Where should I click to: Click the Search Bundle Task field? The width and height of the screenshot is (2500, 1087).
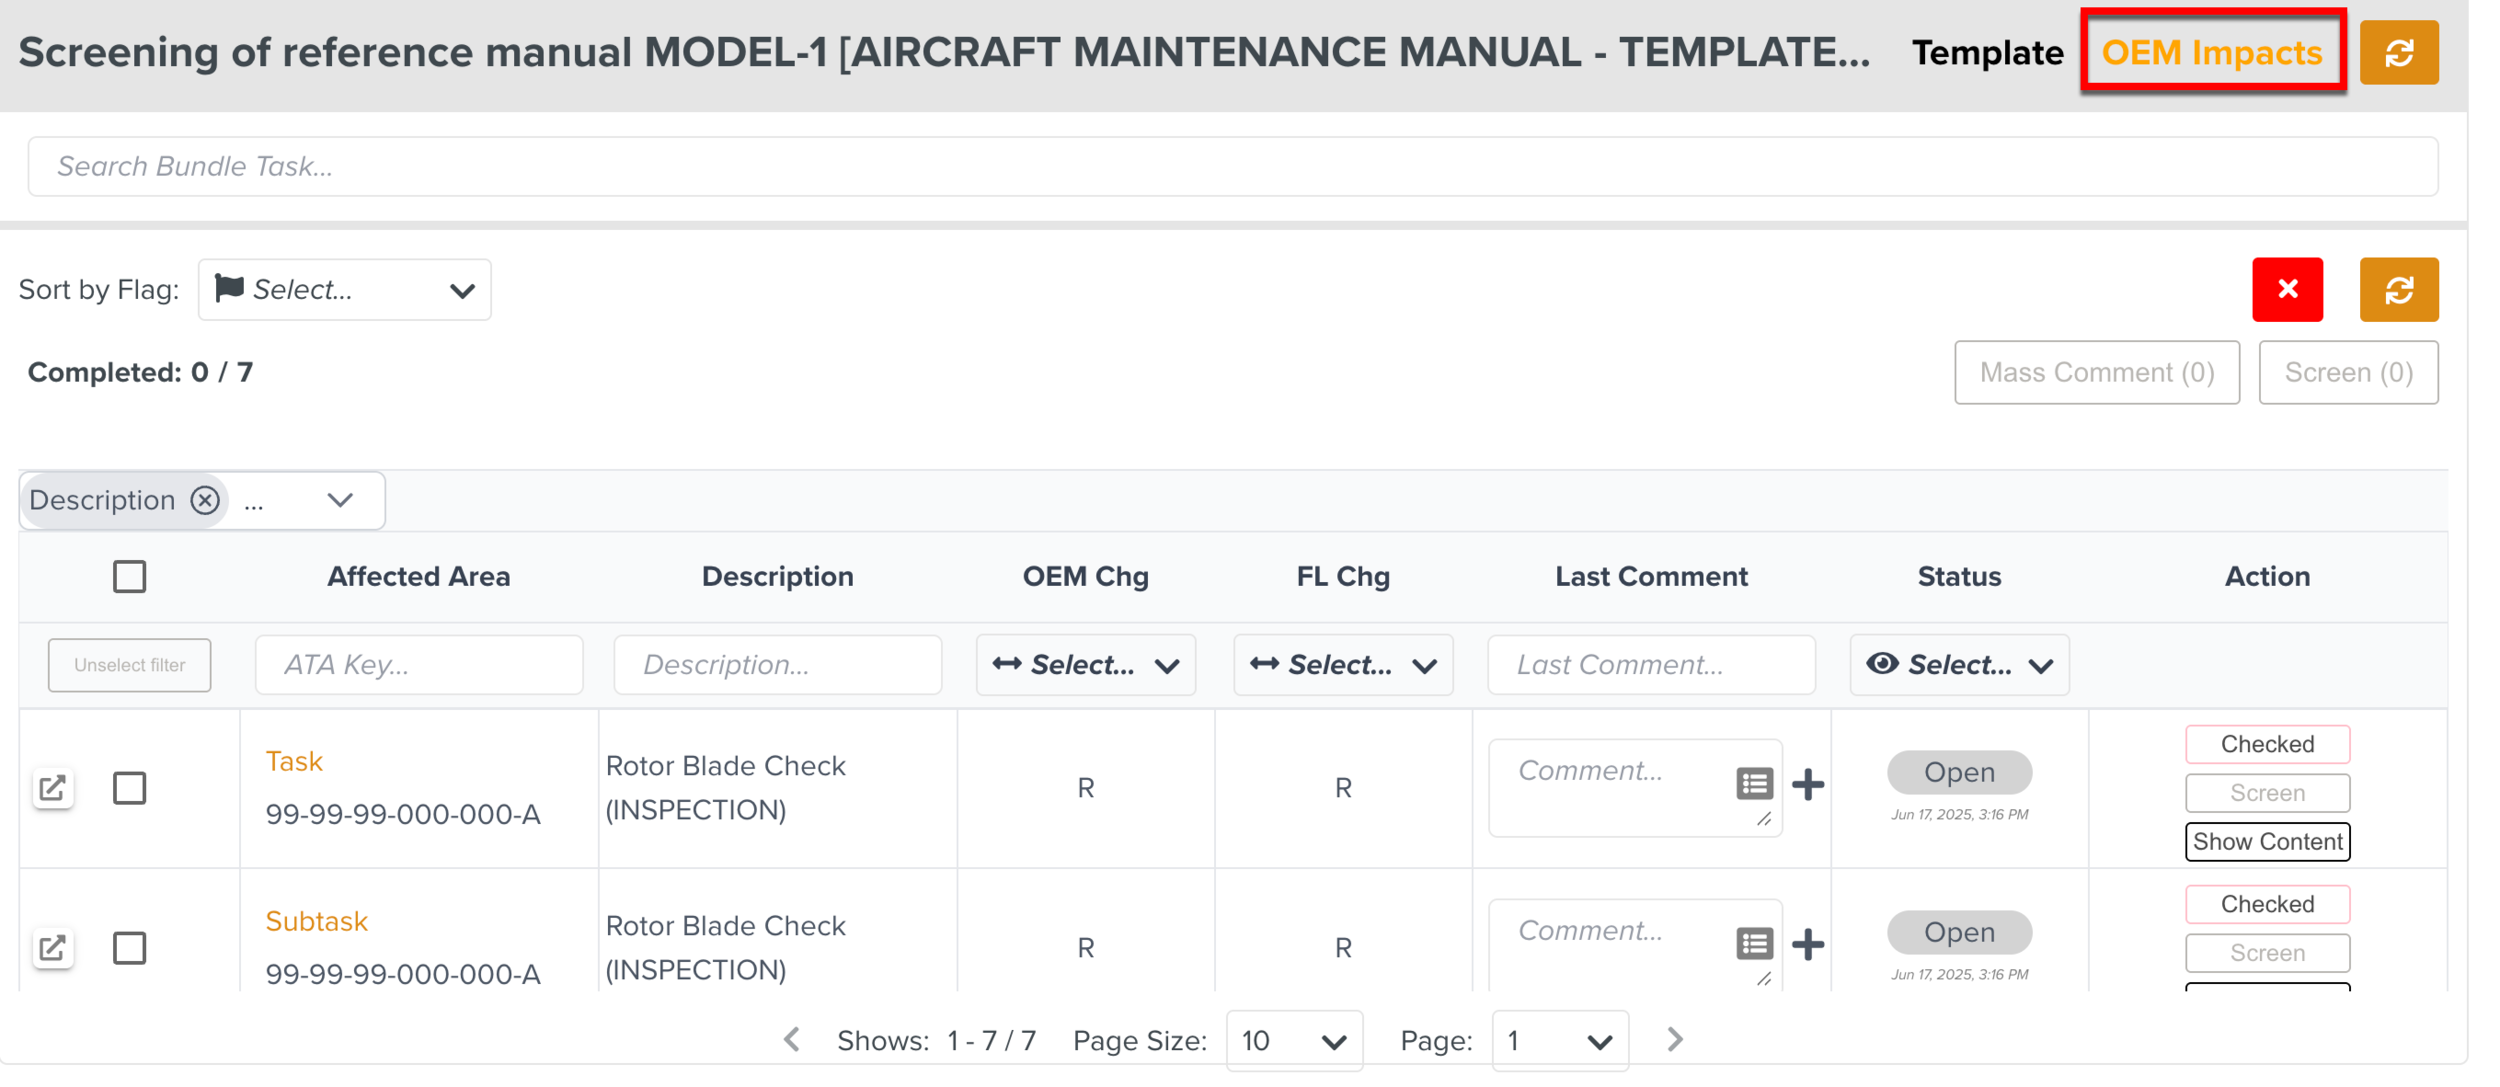(x=1232, y=167)
